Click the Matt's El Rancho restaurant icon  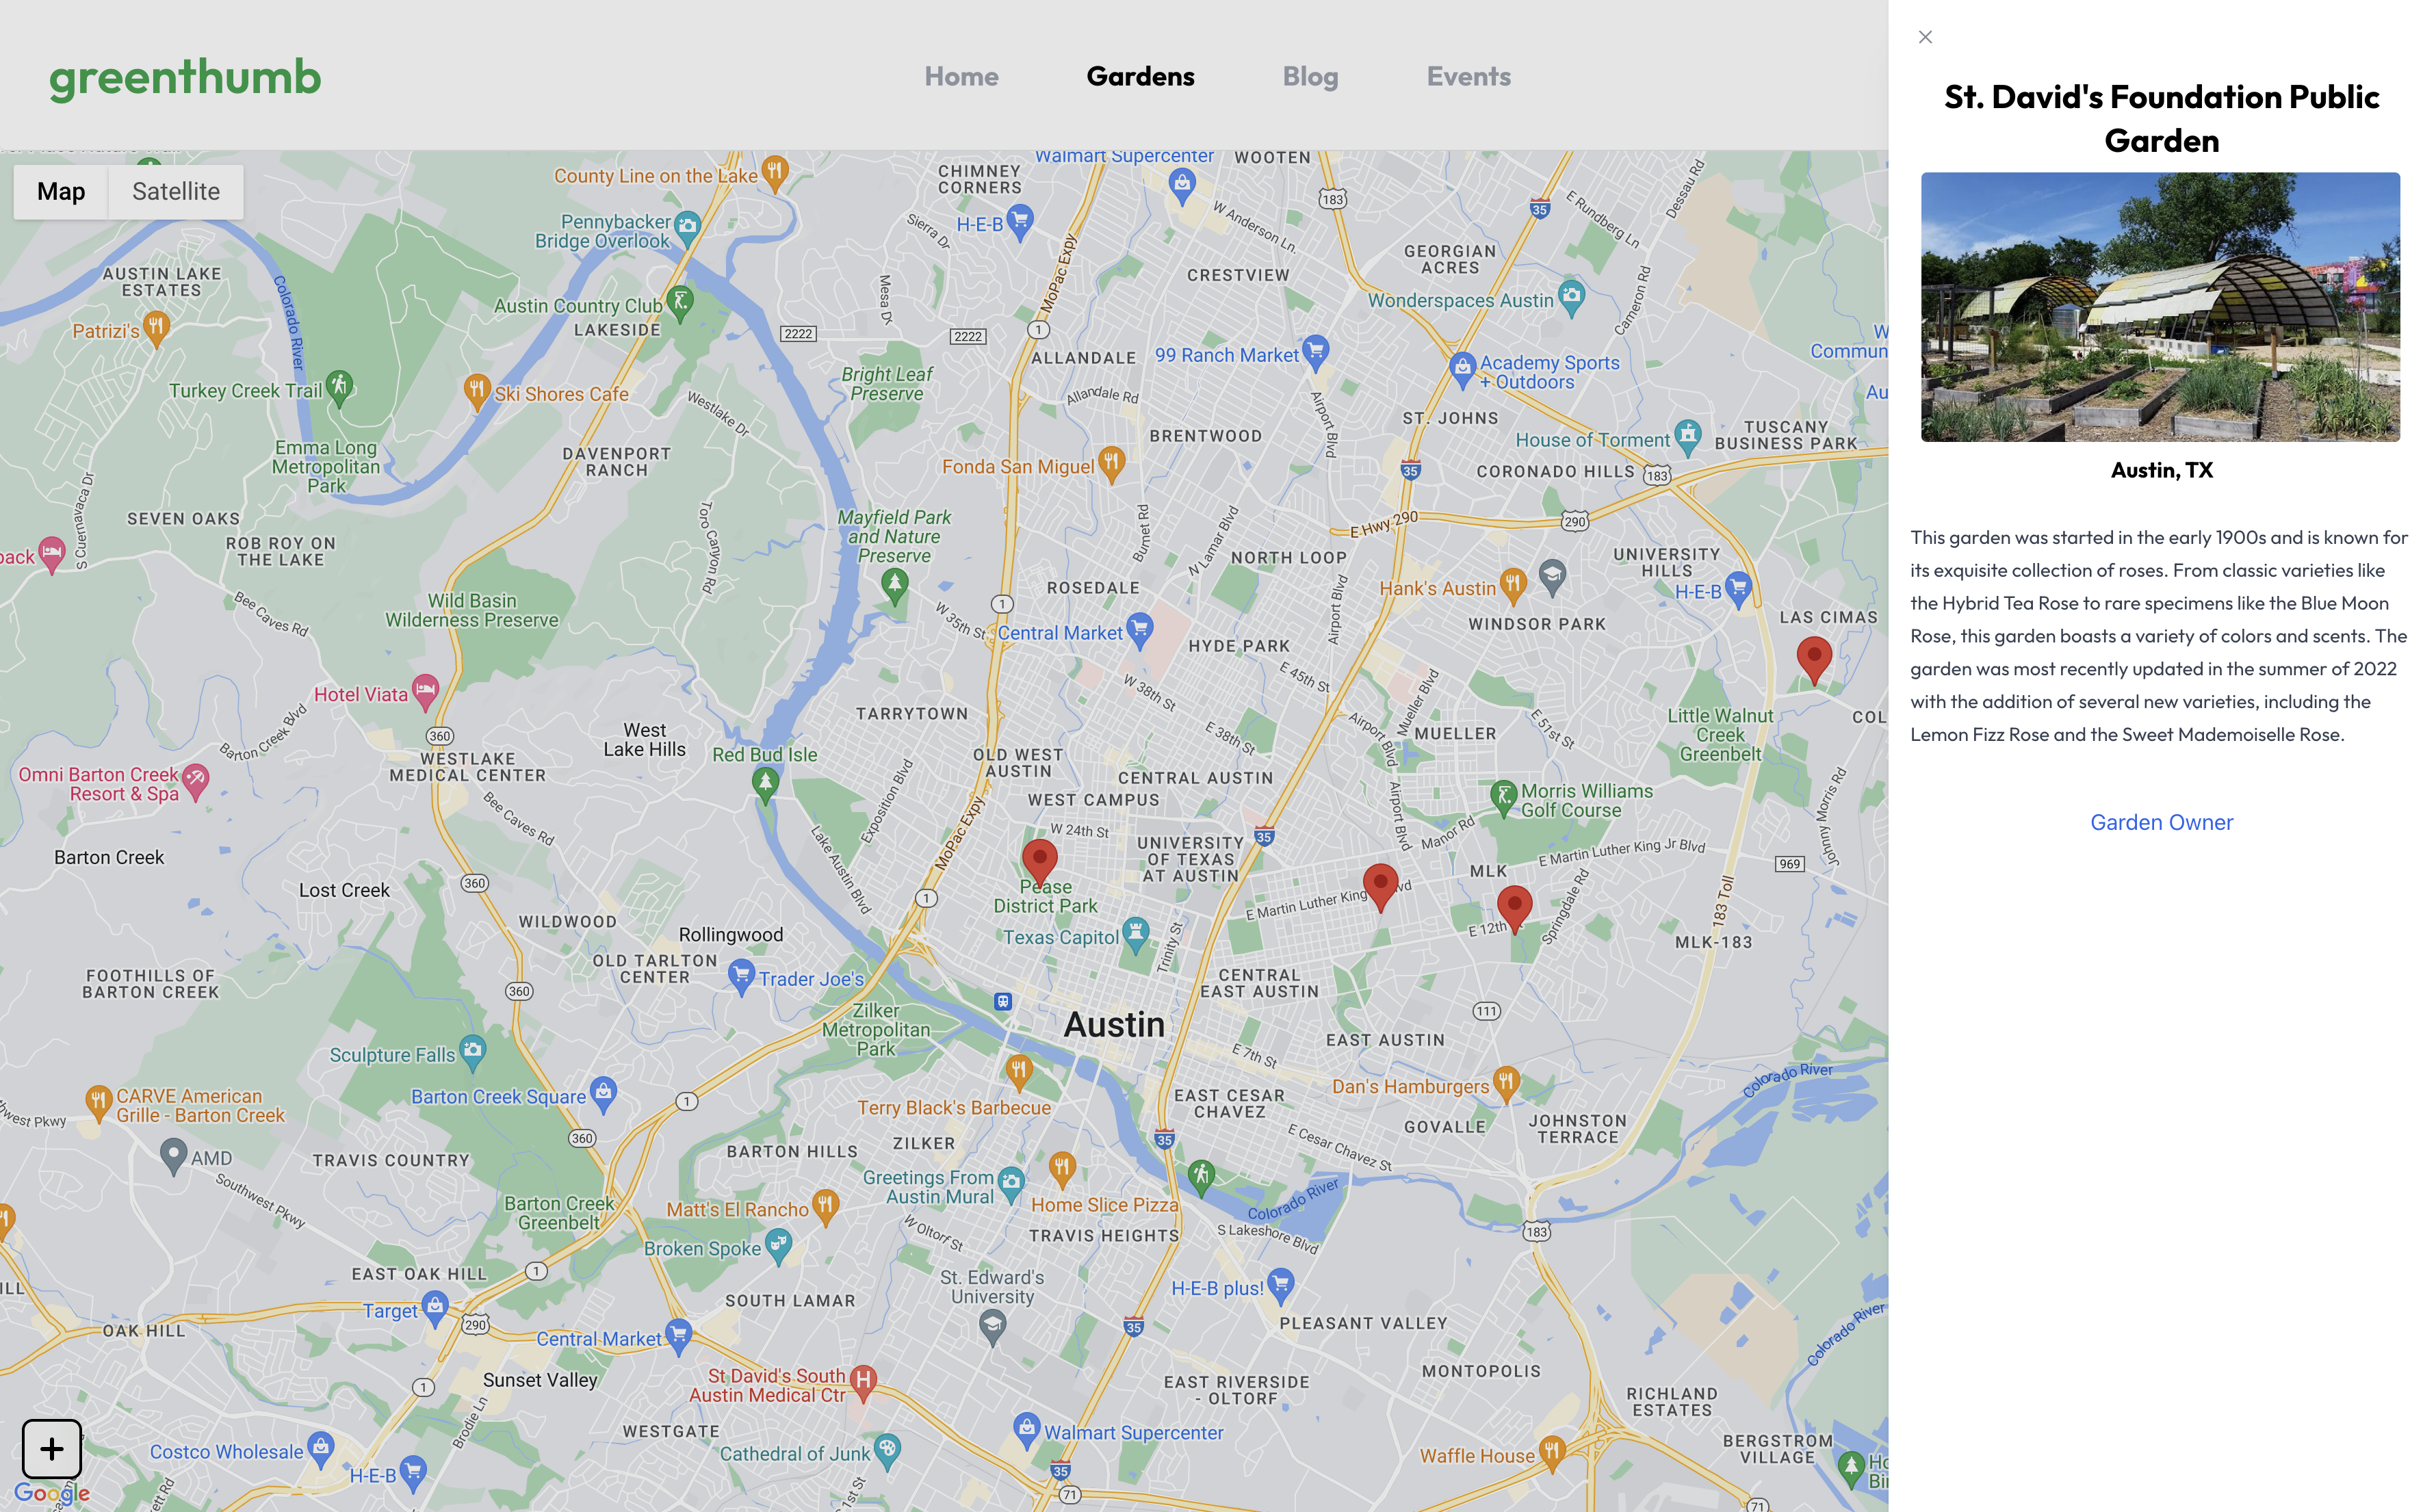[x=825, y=1207]
